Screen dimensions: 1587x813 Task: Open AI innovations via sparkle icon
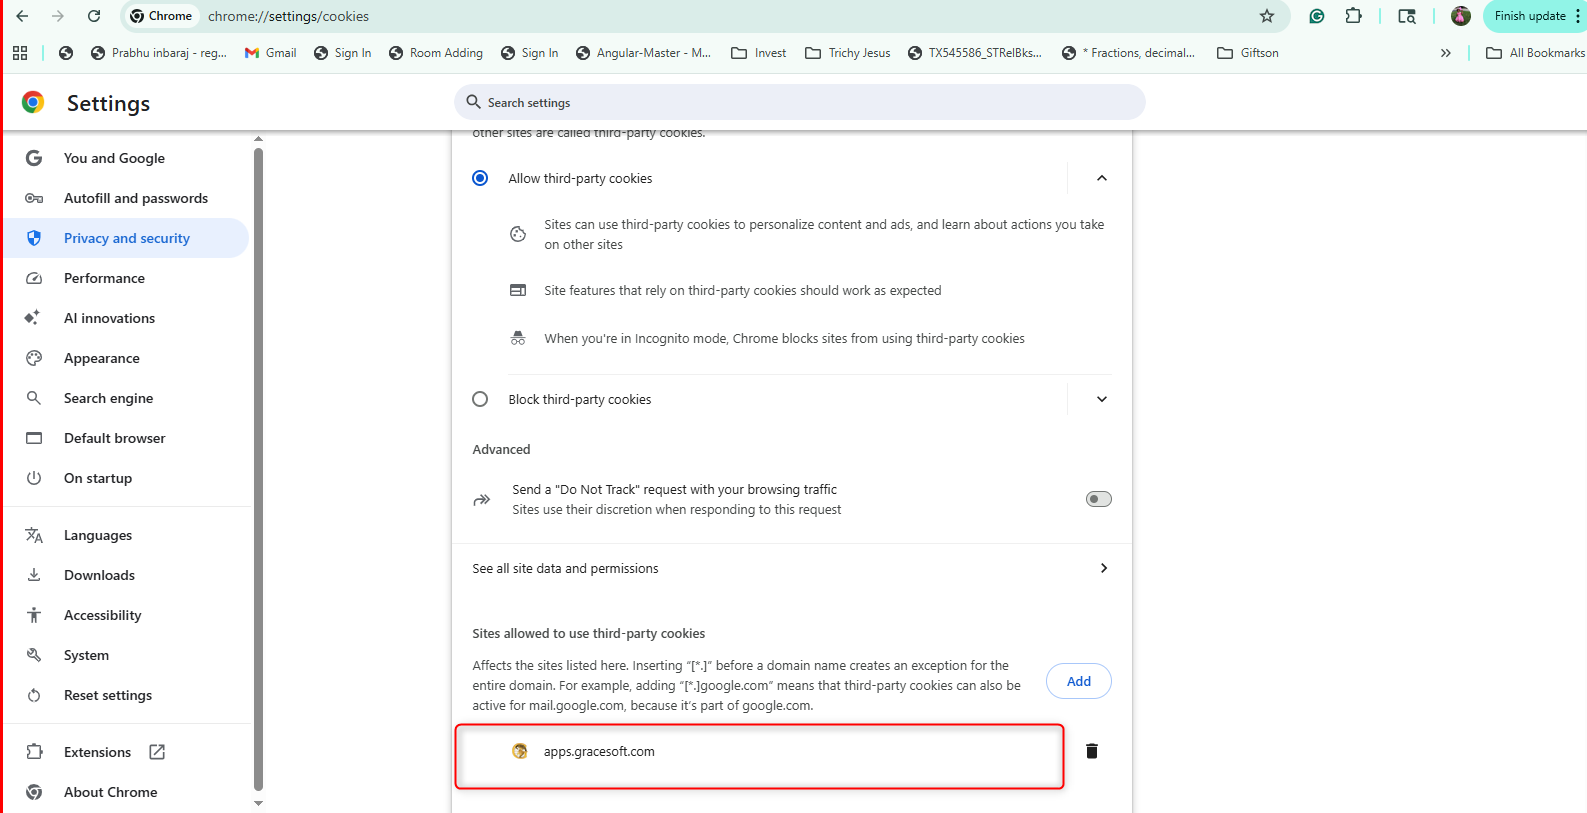34,318
